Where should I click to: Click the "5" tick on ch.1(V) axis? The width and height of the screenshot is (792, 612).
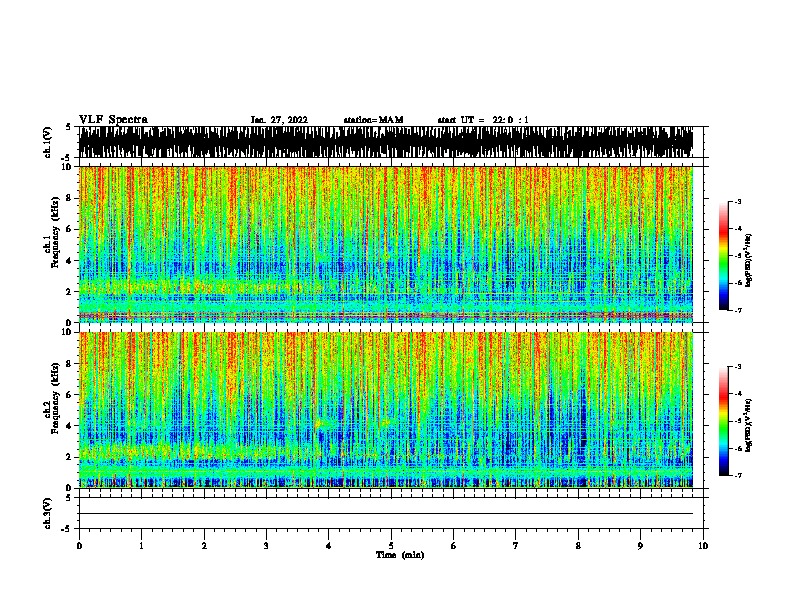coord(69,127)
